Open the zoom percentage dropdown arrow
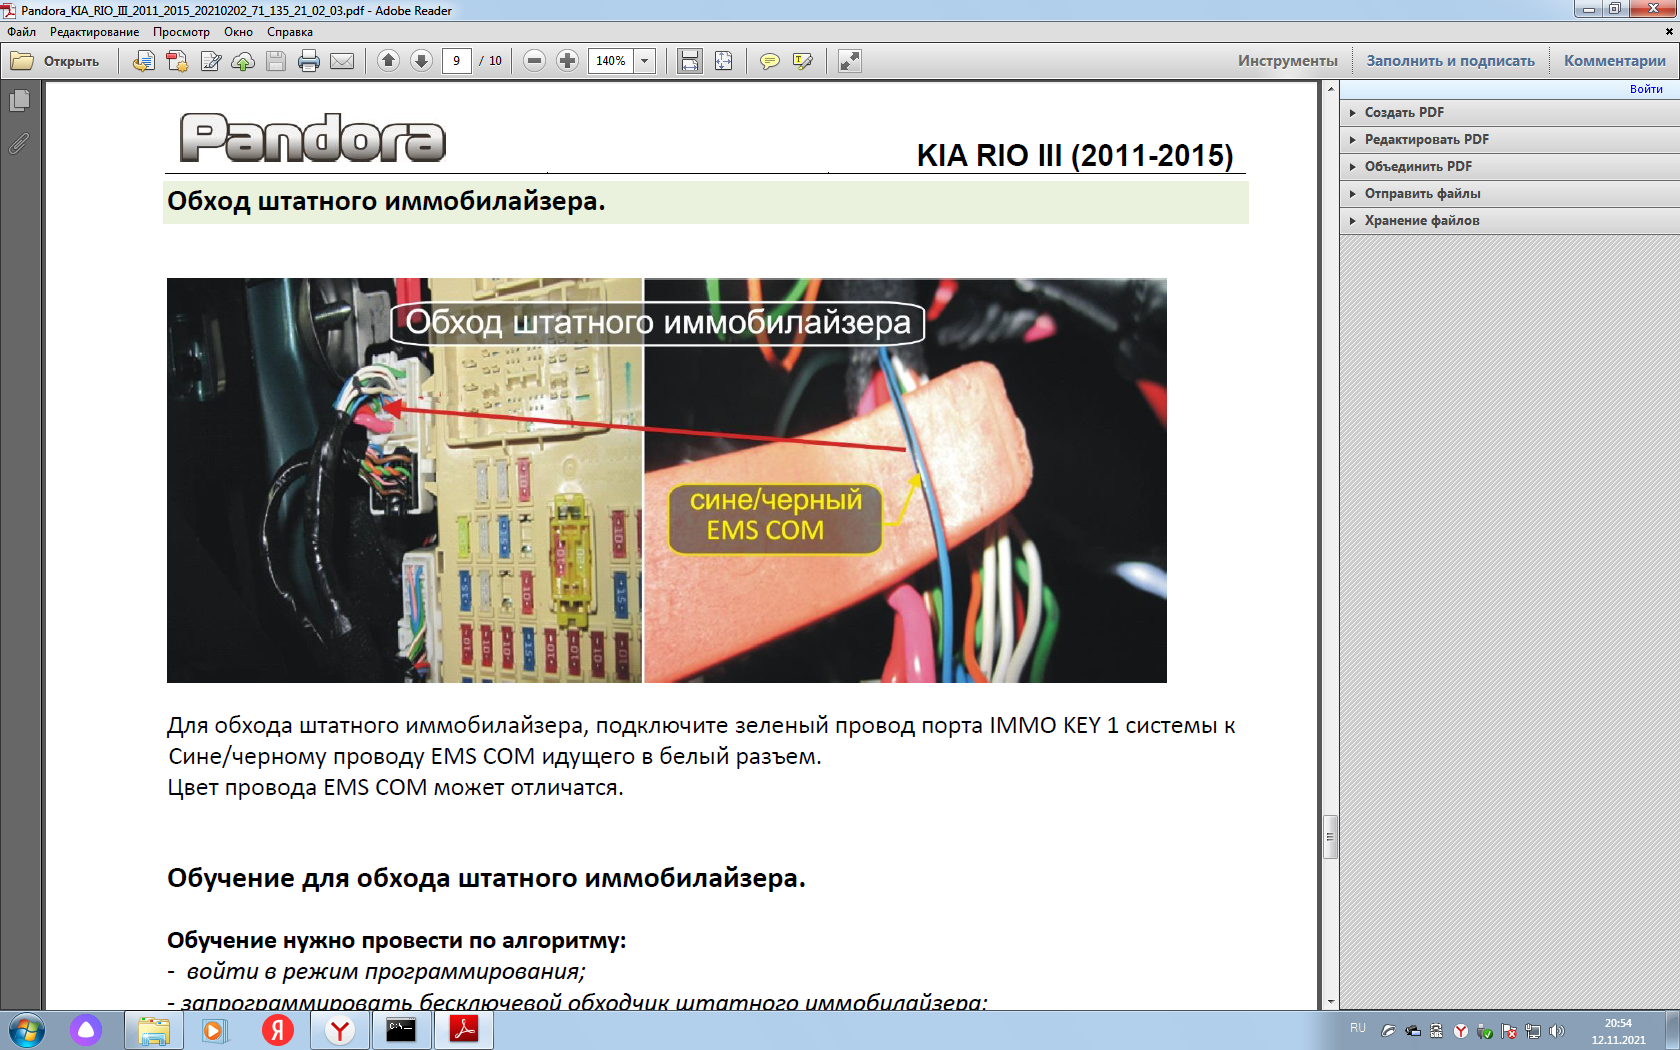Image resolution: width=1680 pixels, height=1050 pixels. coord(645,61)
